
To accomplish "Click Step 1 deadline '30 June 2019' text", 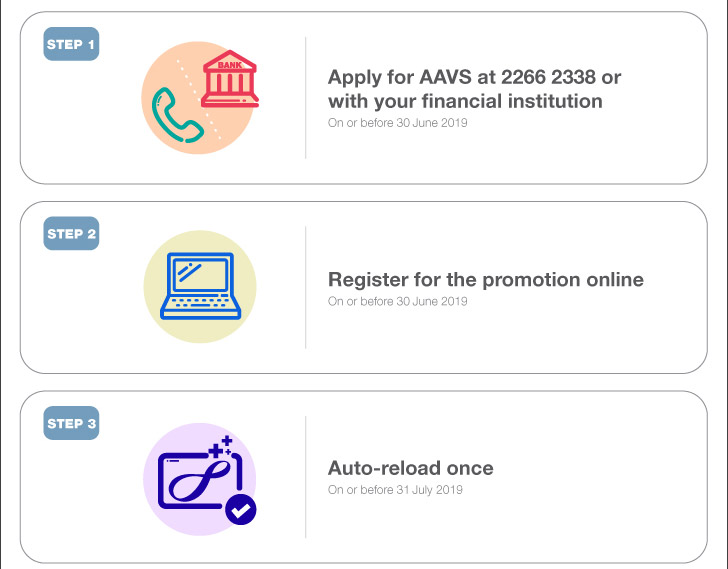I will [432, 123].
